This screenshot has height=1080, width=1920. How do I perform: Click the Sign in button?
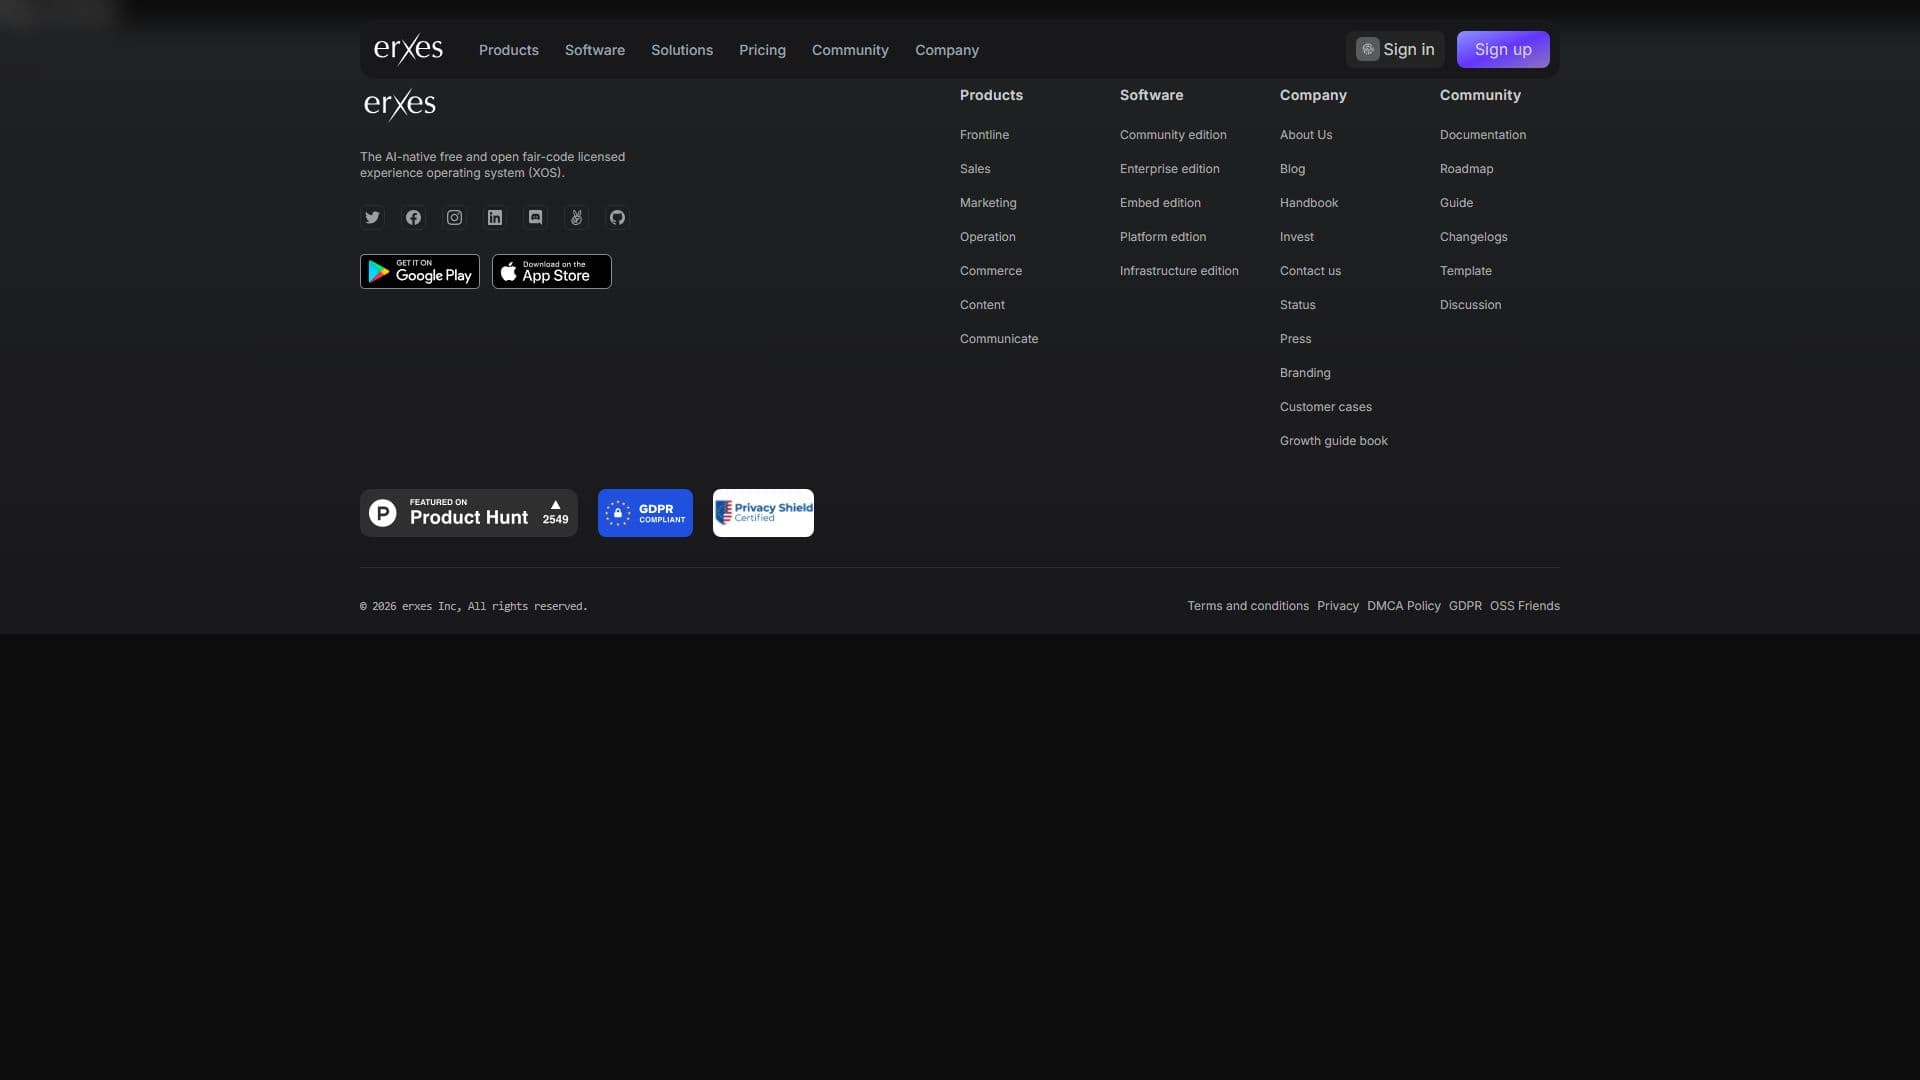point(1395,49)
